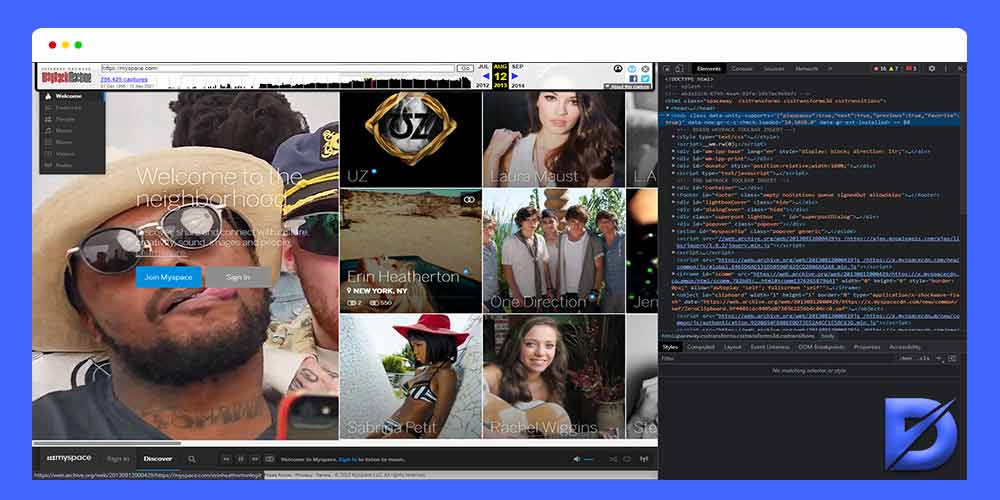Open the Erin Heatherton tile
Viewport: 1000px width, 500px height.
tap(411, 250)
